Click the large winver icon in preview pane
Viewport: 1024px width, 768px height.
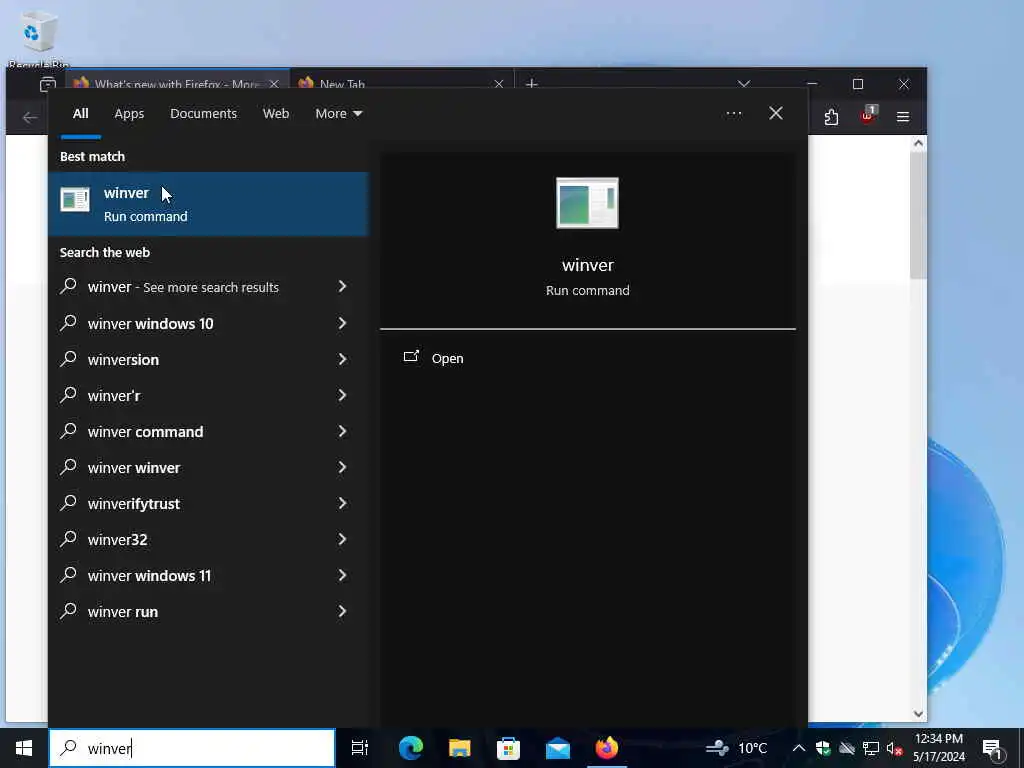coord(587,203)
